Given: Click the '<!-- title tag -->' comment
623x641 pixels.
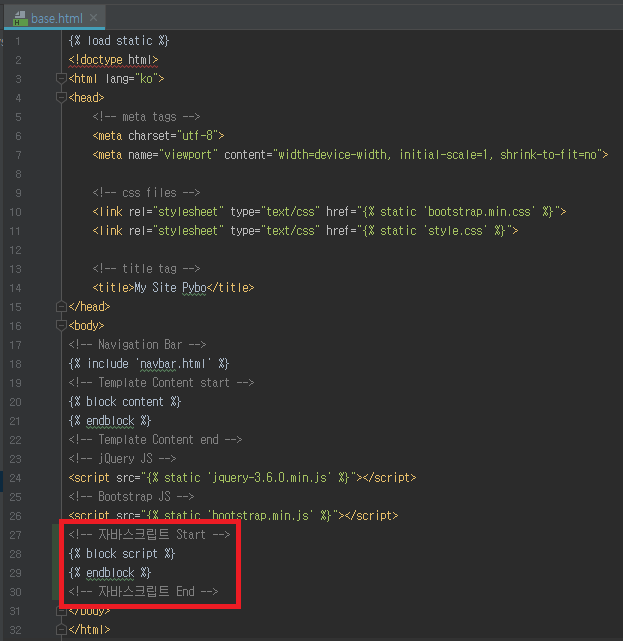Looking at the screenshot, I should coord(146,269).
